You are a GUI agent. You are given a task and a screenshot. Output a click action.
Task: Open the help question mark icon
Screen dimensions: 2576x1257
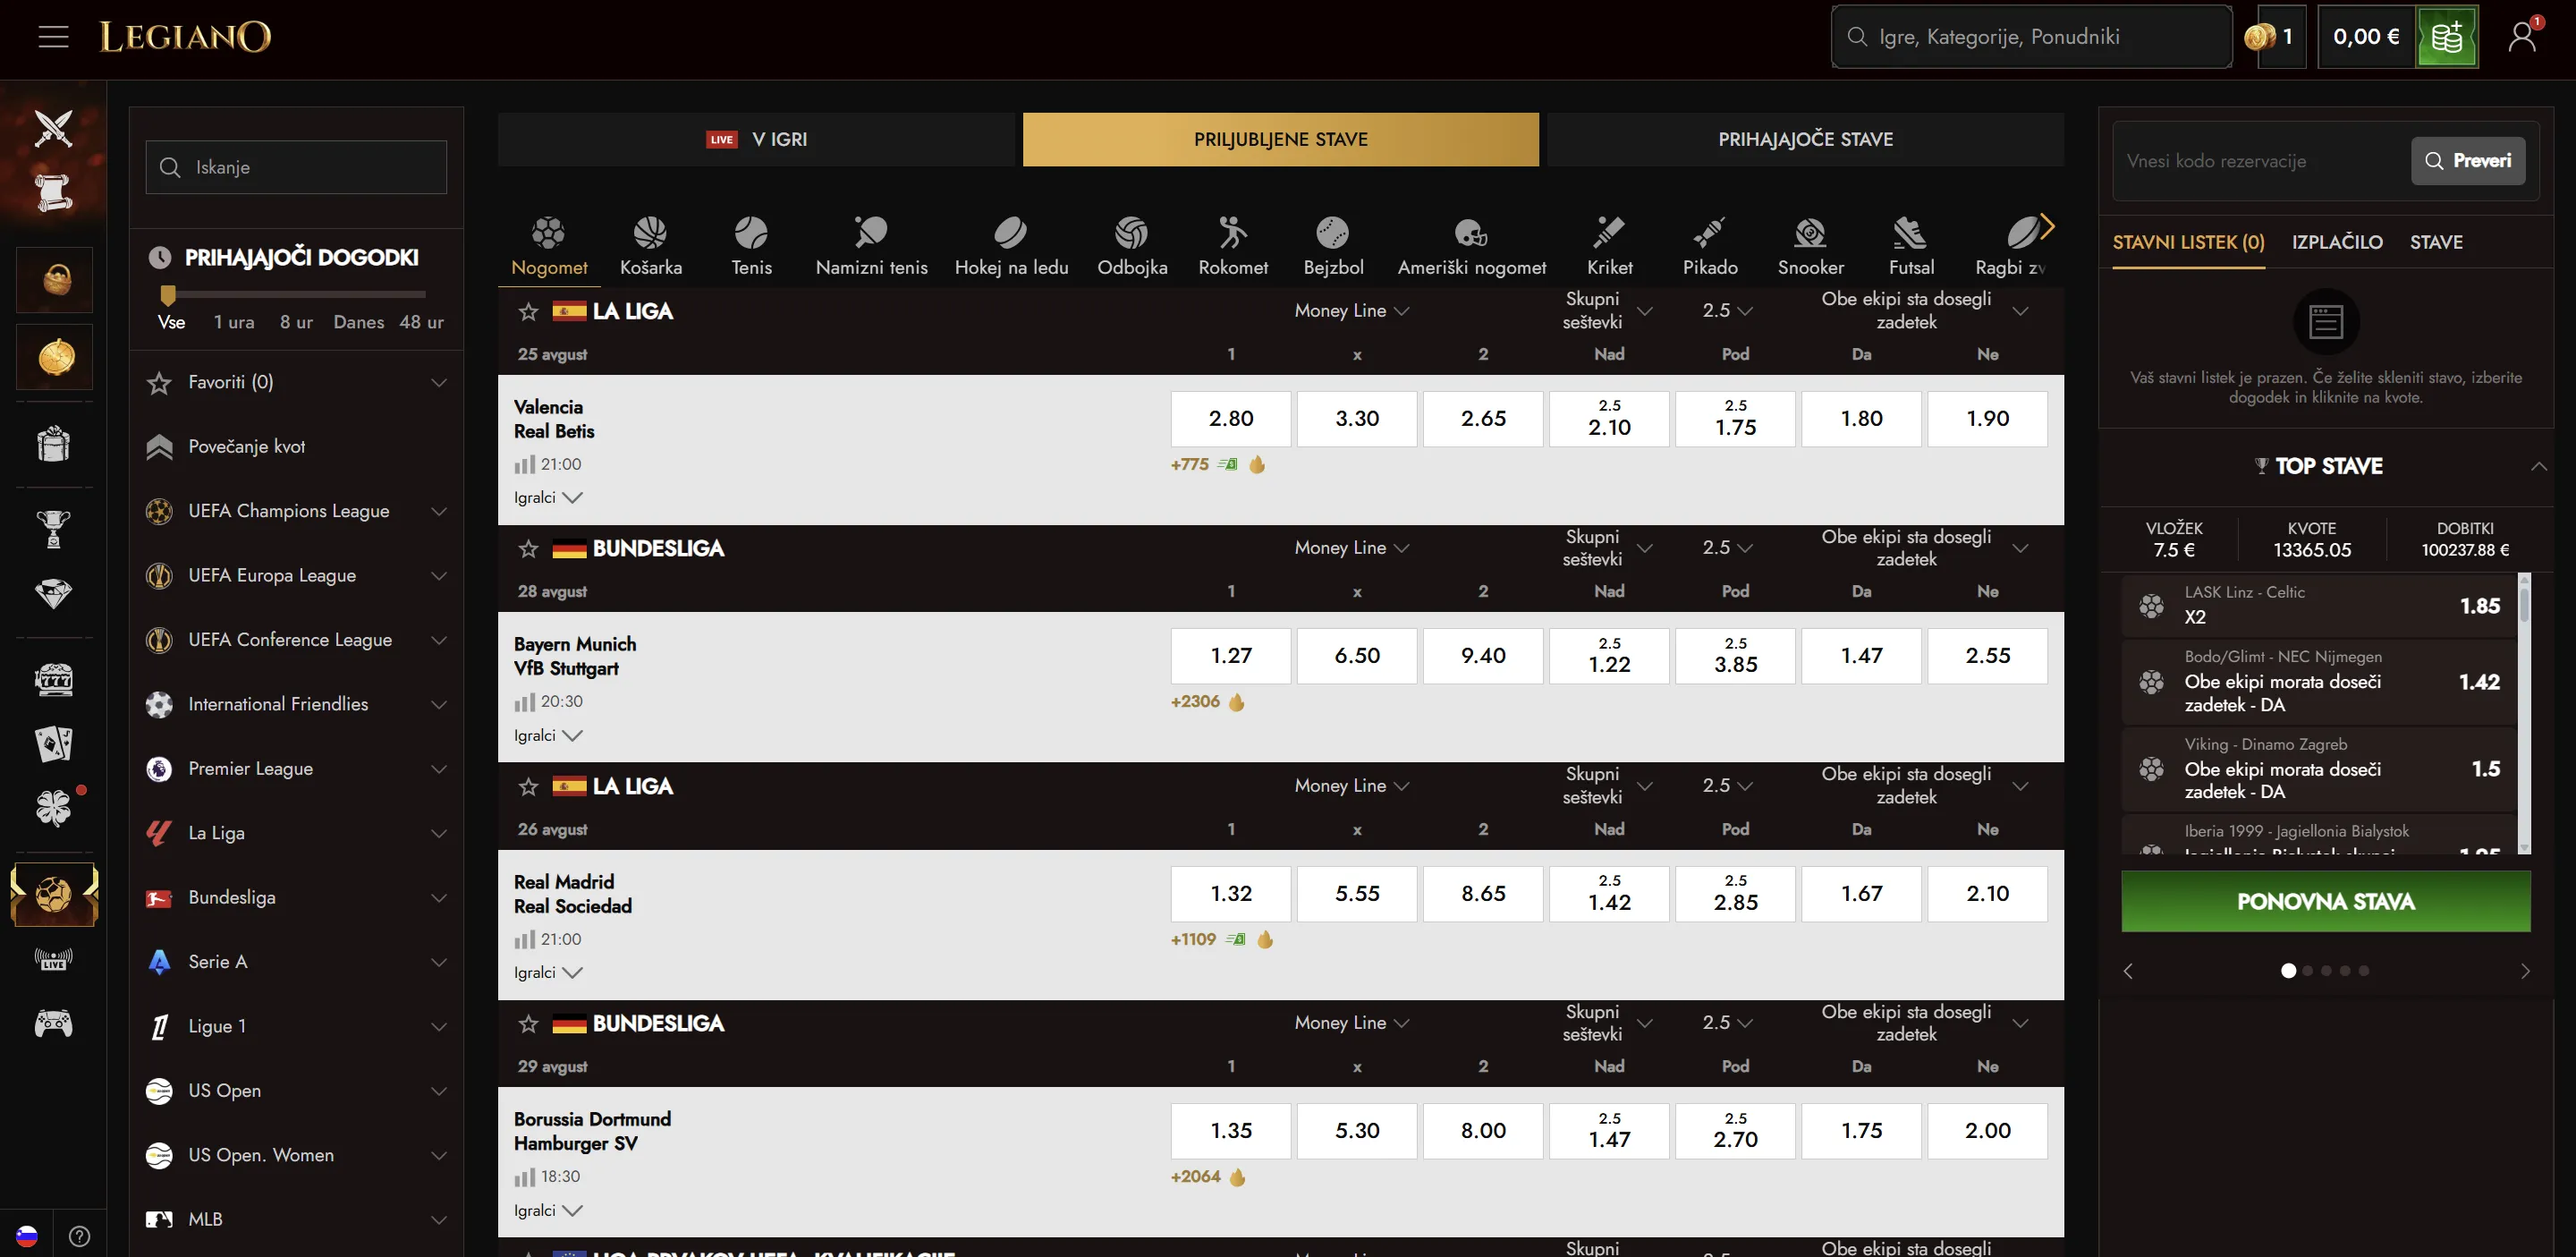pyautogui.click(x=80, y=1236)
